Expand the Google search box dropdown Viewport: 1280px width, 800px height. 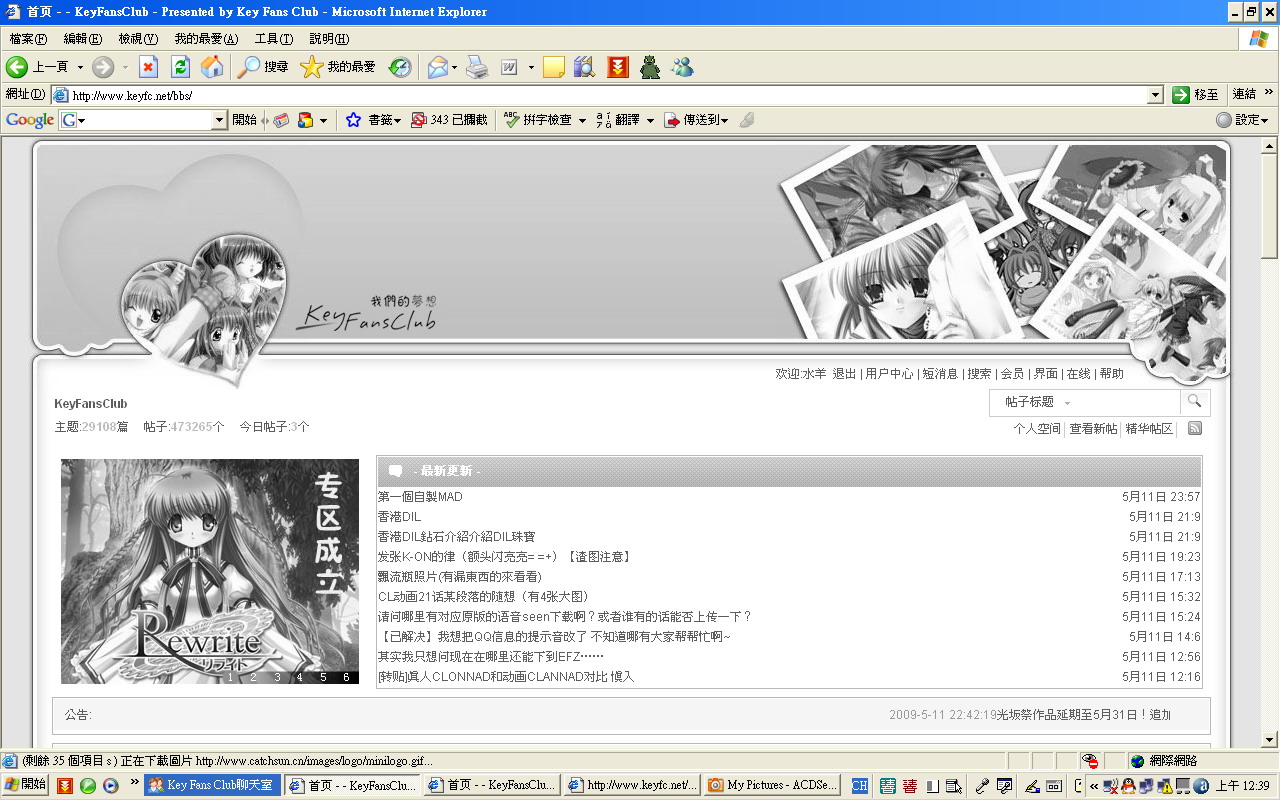point(220,120)
